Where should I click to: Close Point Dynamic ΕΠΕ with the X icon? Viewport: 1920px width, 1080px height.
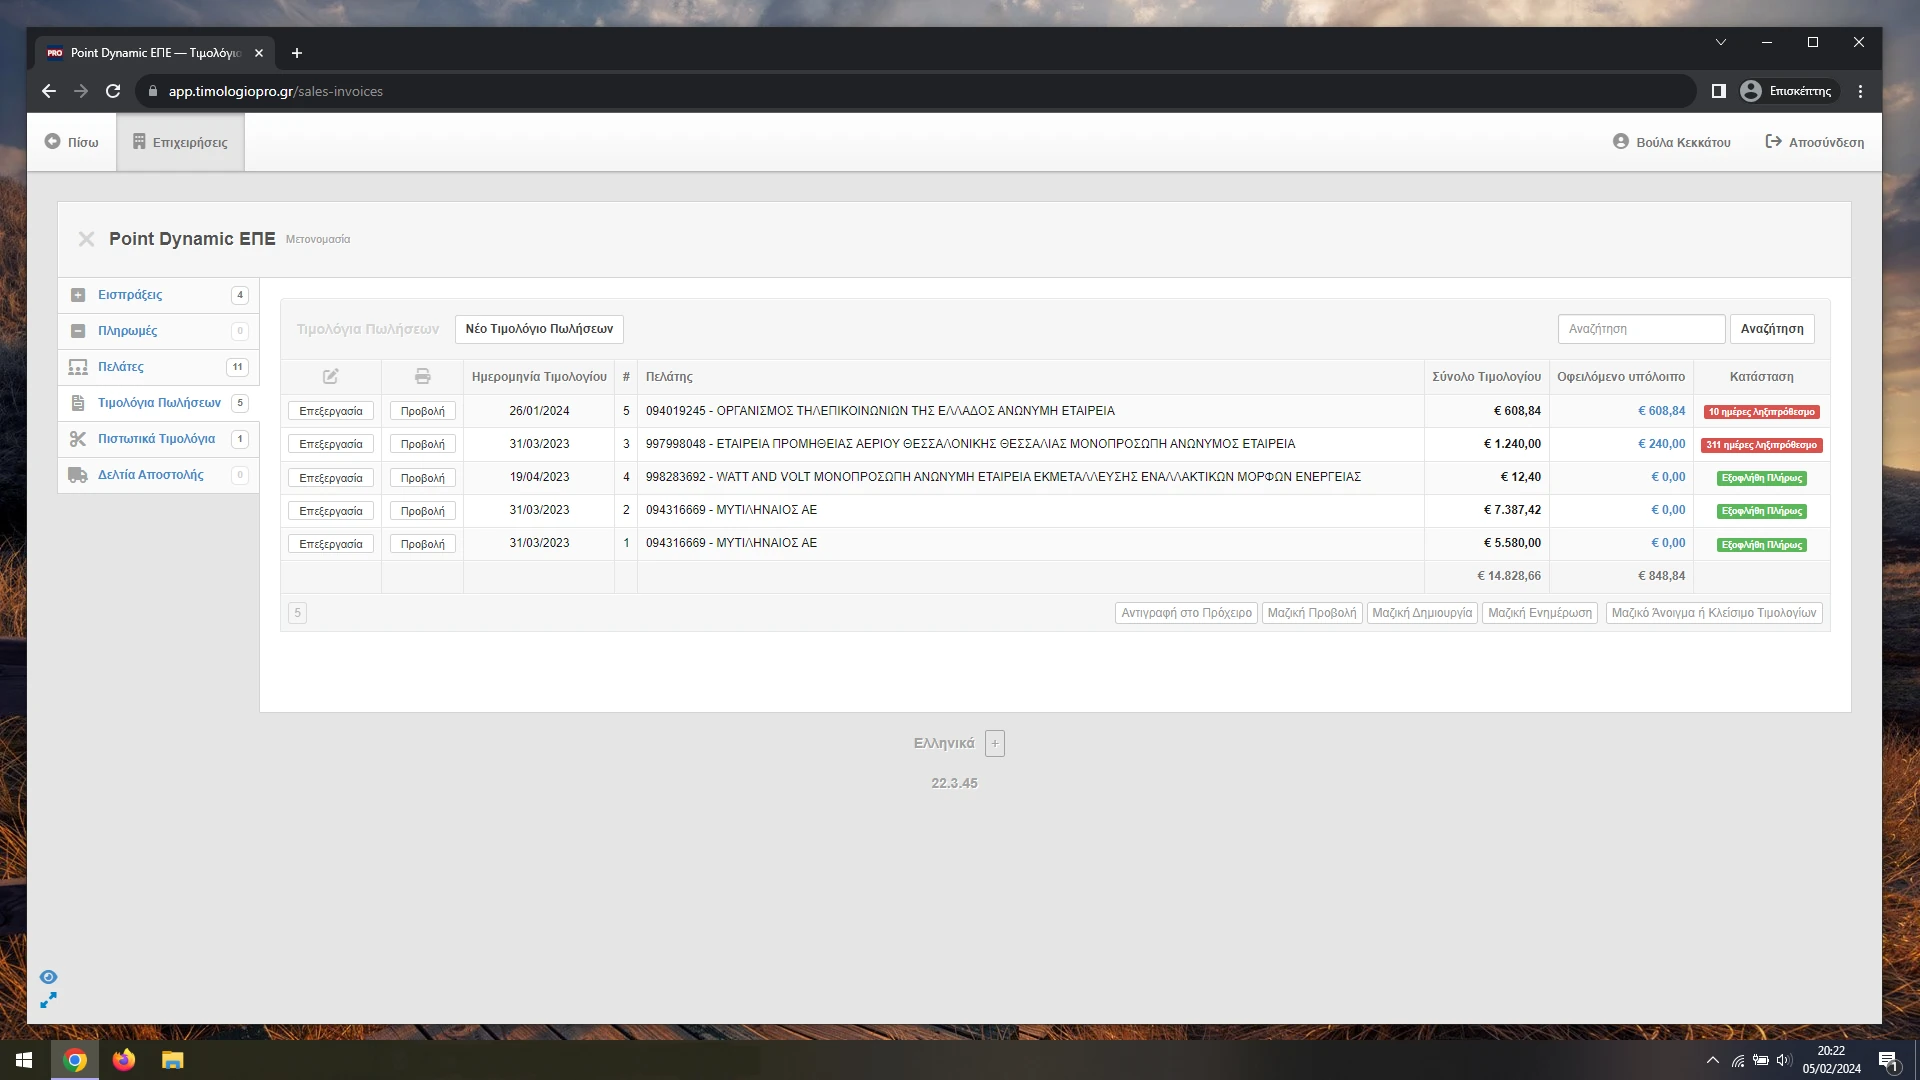(x=87, y=239)
